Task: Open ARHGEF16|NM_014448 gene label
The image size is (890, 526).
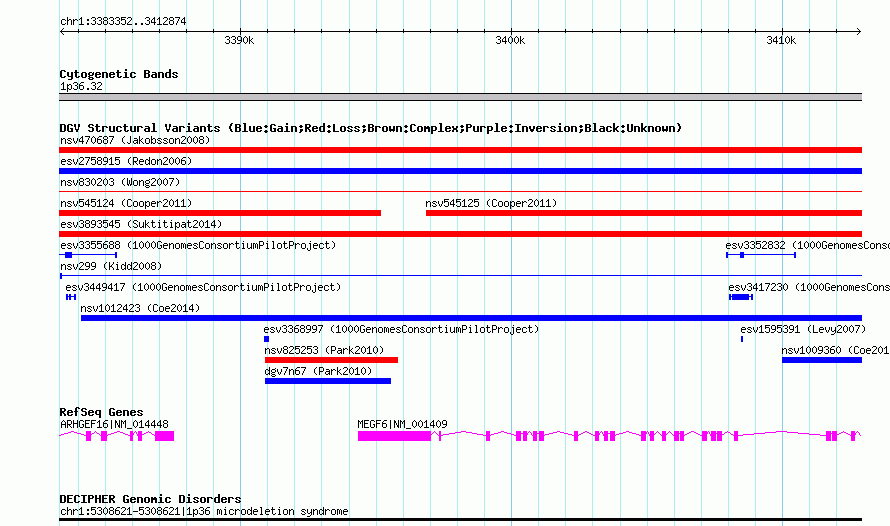Action: pos(114,424)
